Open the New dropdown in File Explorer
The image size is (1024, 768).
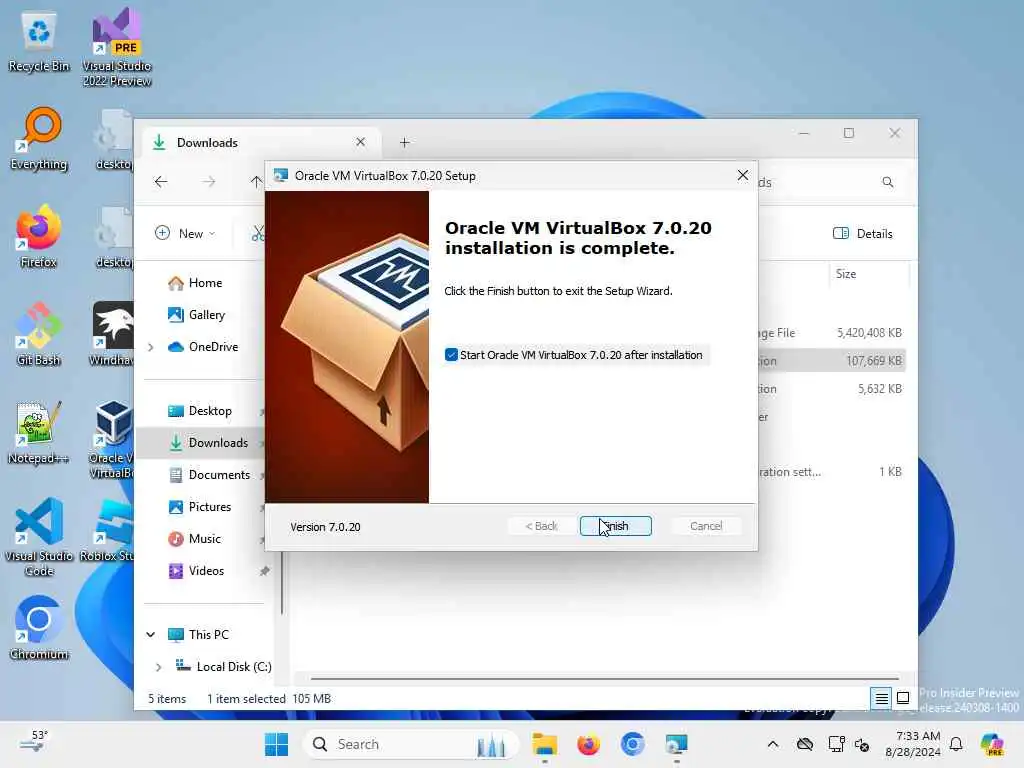[x=185, y=233]
